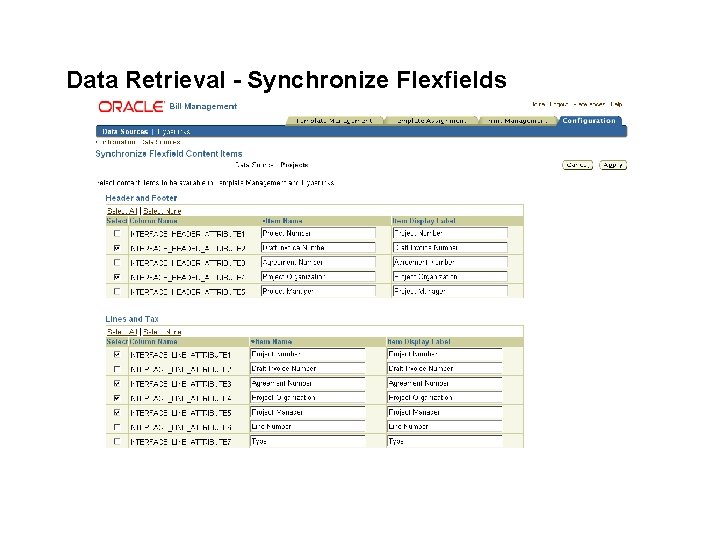
Task: Edit Item Name field for INTERFACE_LINE_ATTRIBUTE7
Action: (308, 441)
